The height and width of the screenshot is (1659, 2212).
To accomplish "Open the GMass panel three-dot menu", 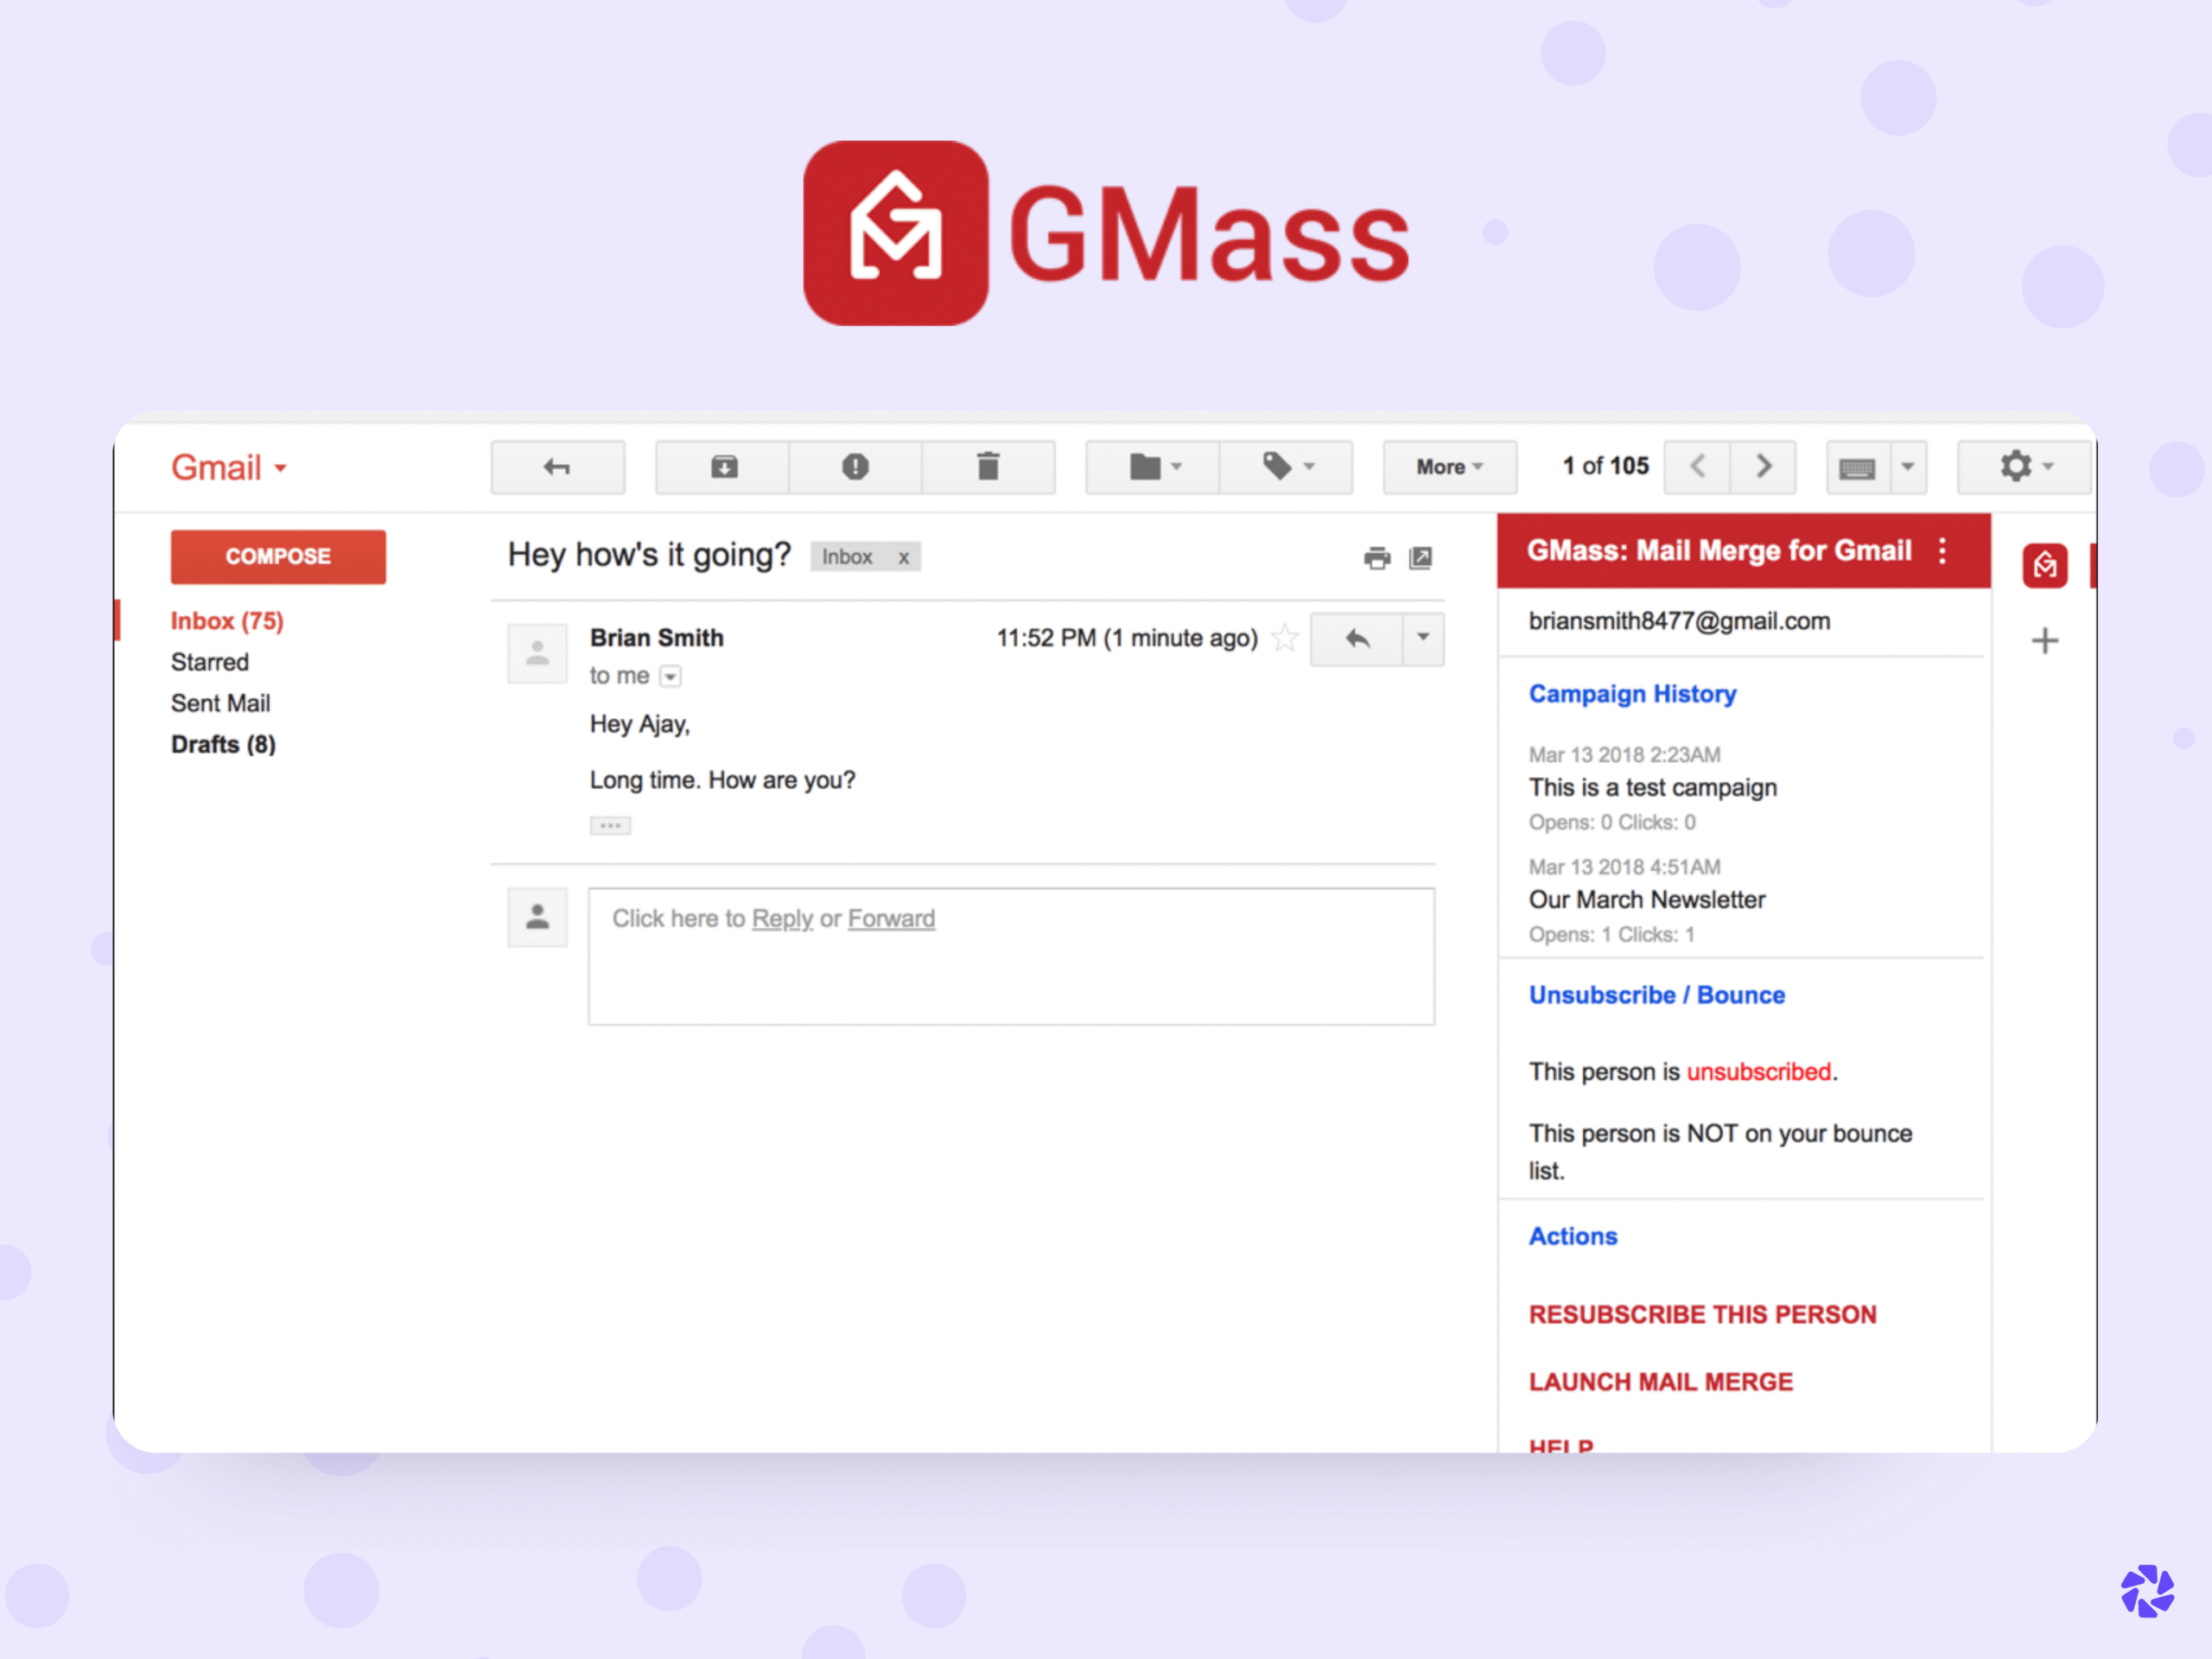I will pyautogui.click(x=1943, y=550).
